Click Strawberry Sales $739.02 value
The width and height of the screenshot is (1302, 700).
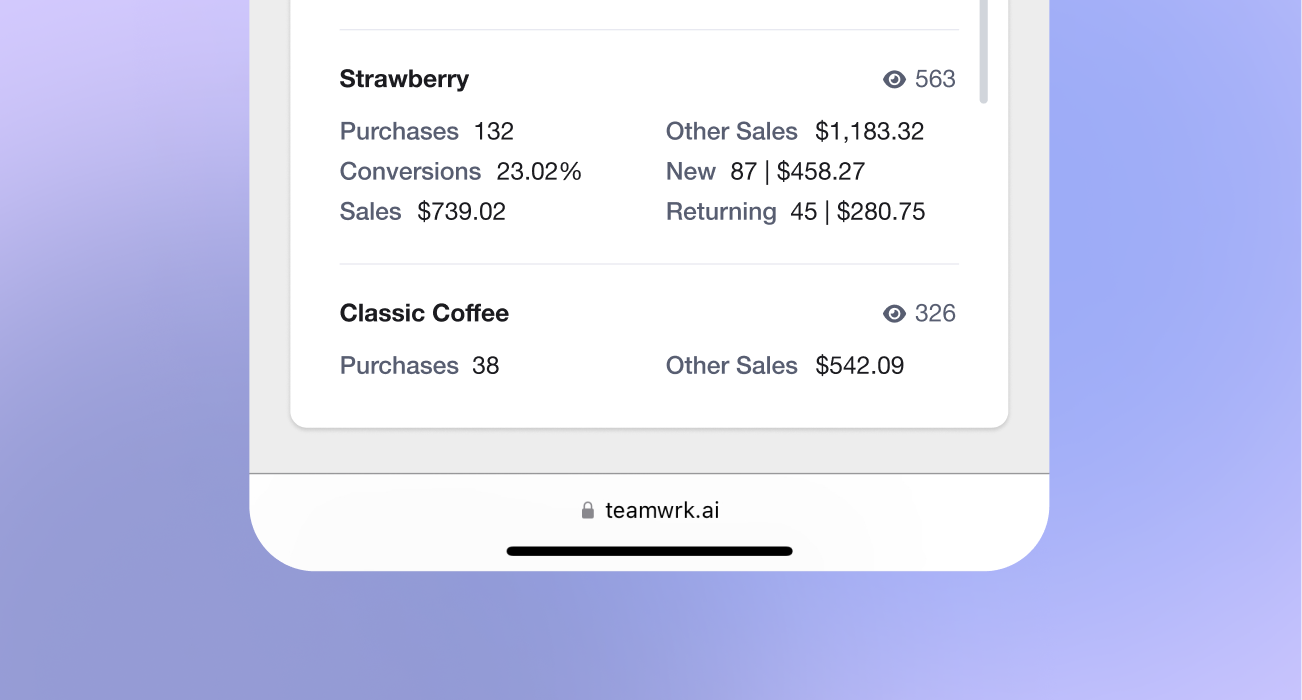462,211
